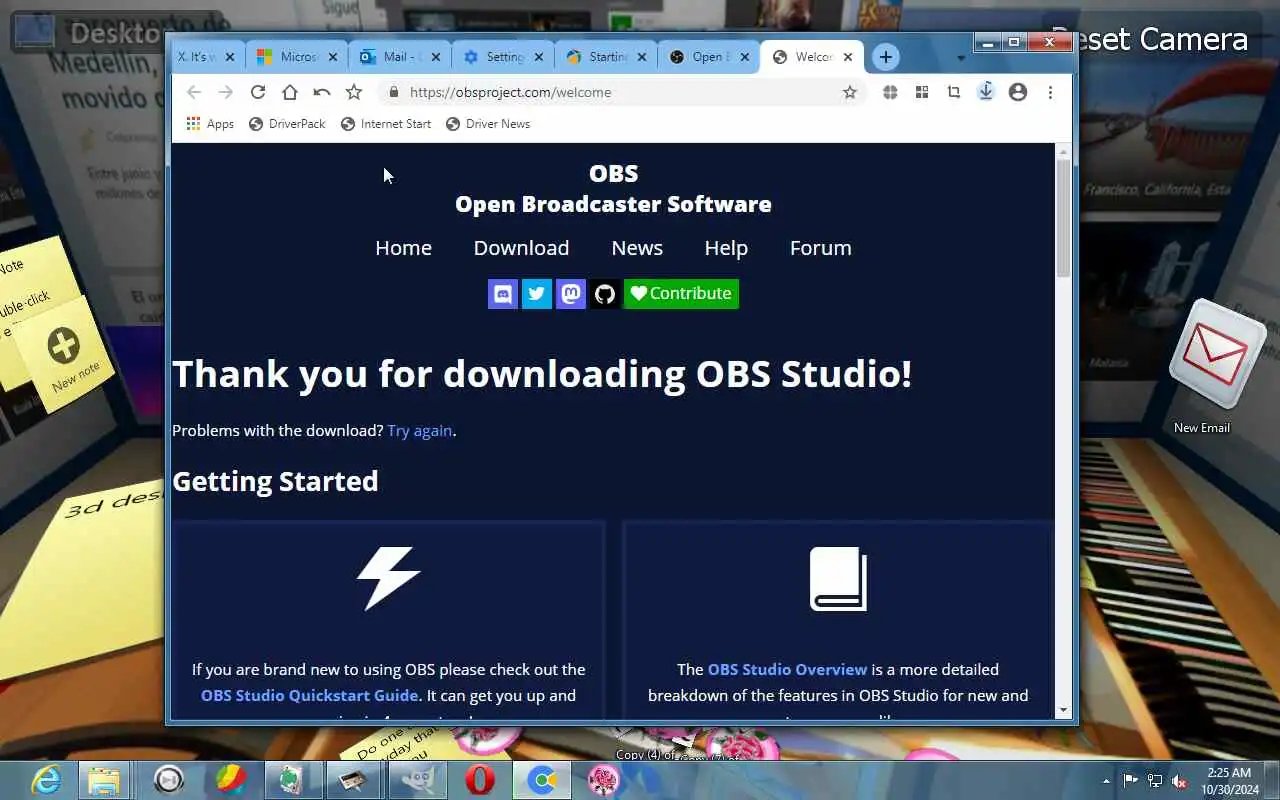This screenshot has width=1280, height=800.
Task: Open the tab list dropdown arrow
Action: coord(961,58)
